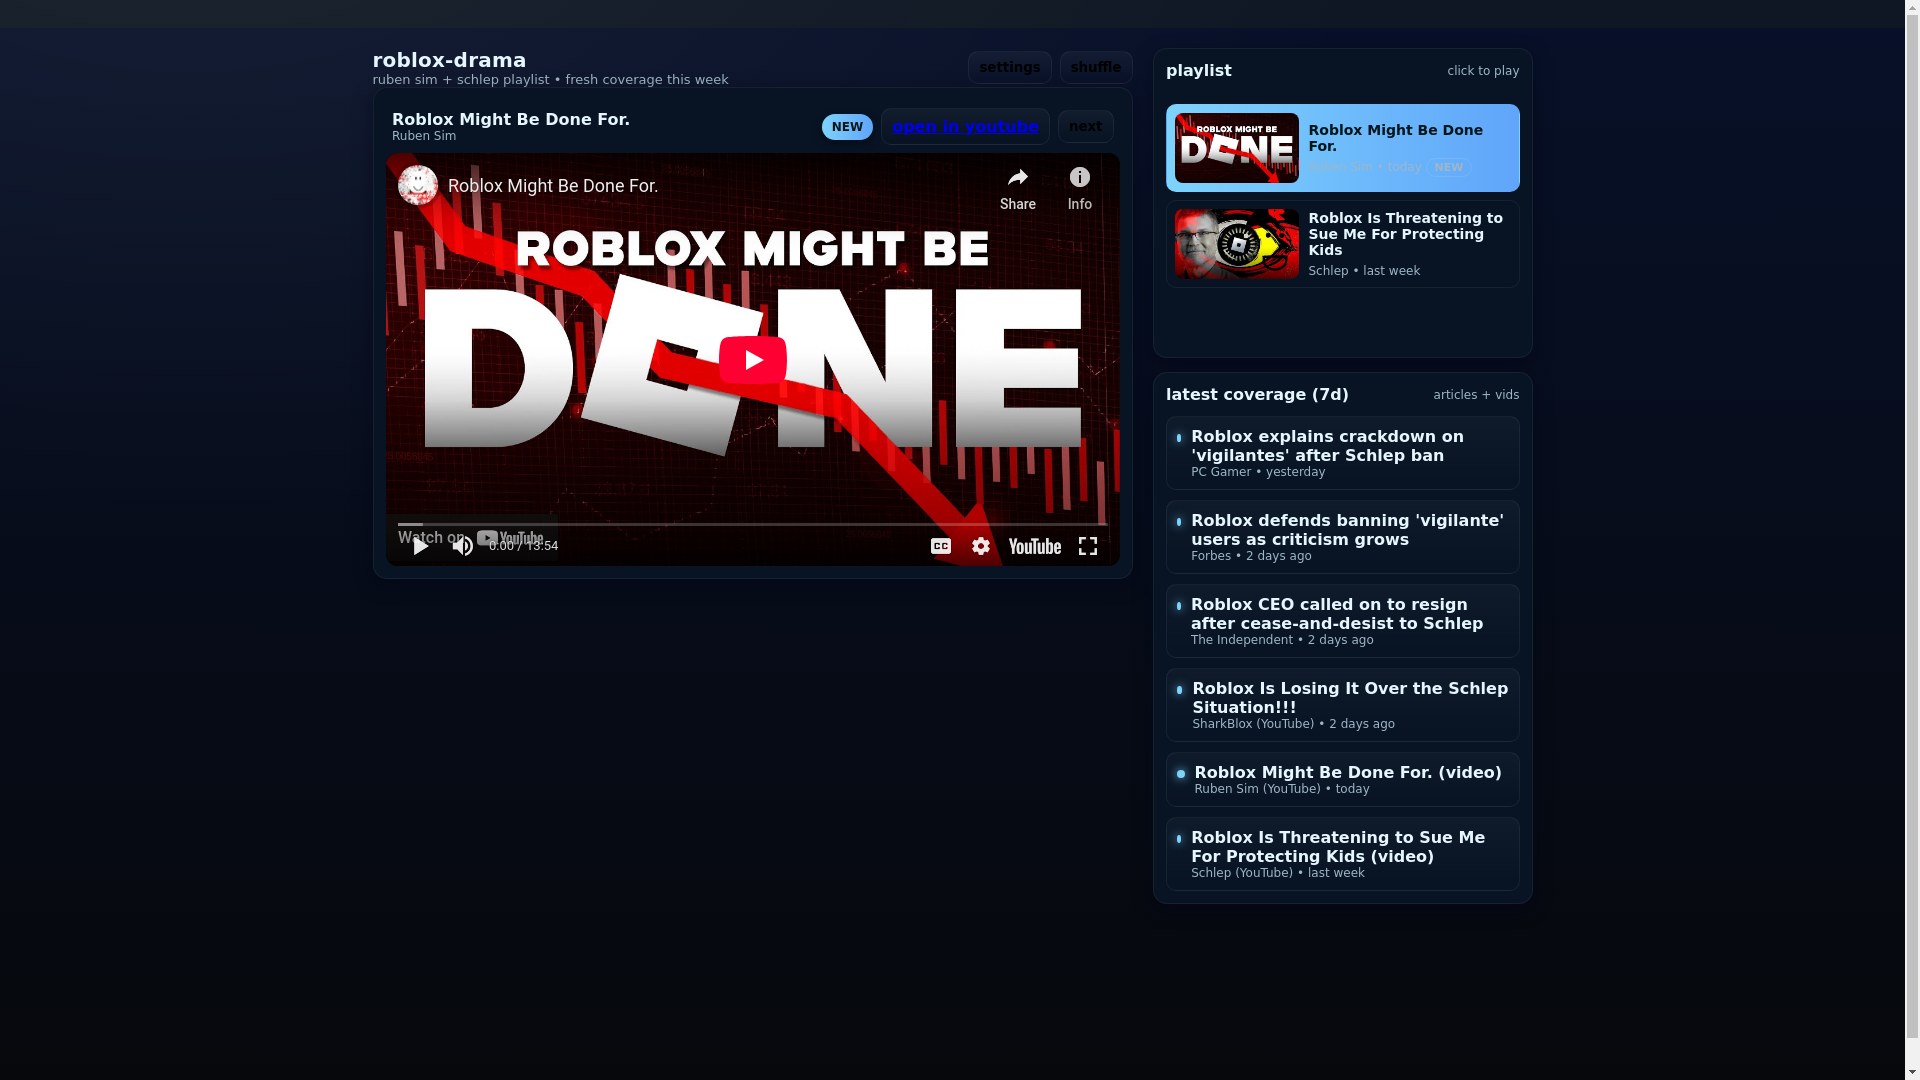Click the 'latest coverage (7d)' heading
This screenshot has height=1080, width=1920.
[x=1257, y=394]
